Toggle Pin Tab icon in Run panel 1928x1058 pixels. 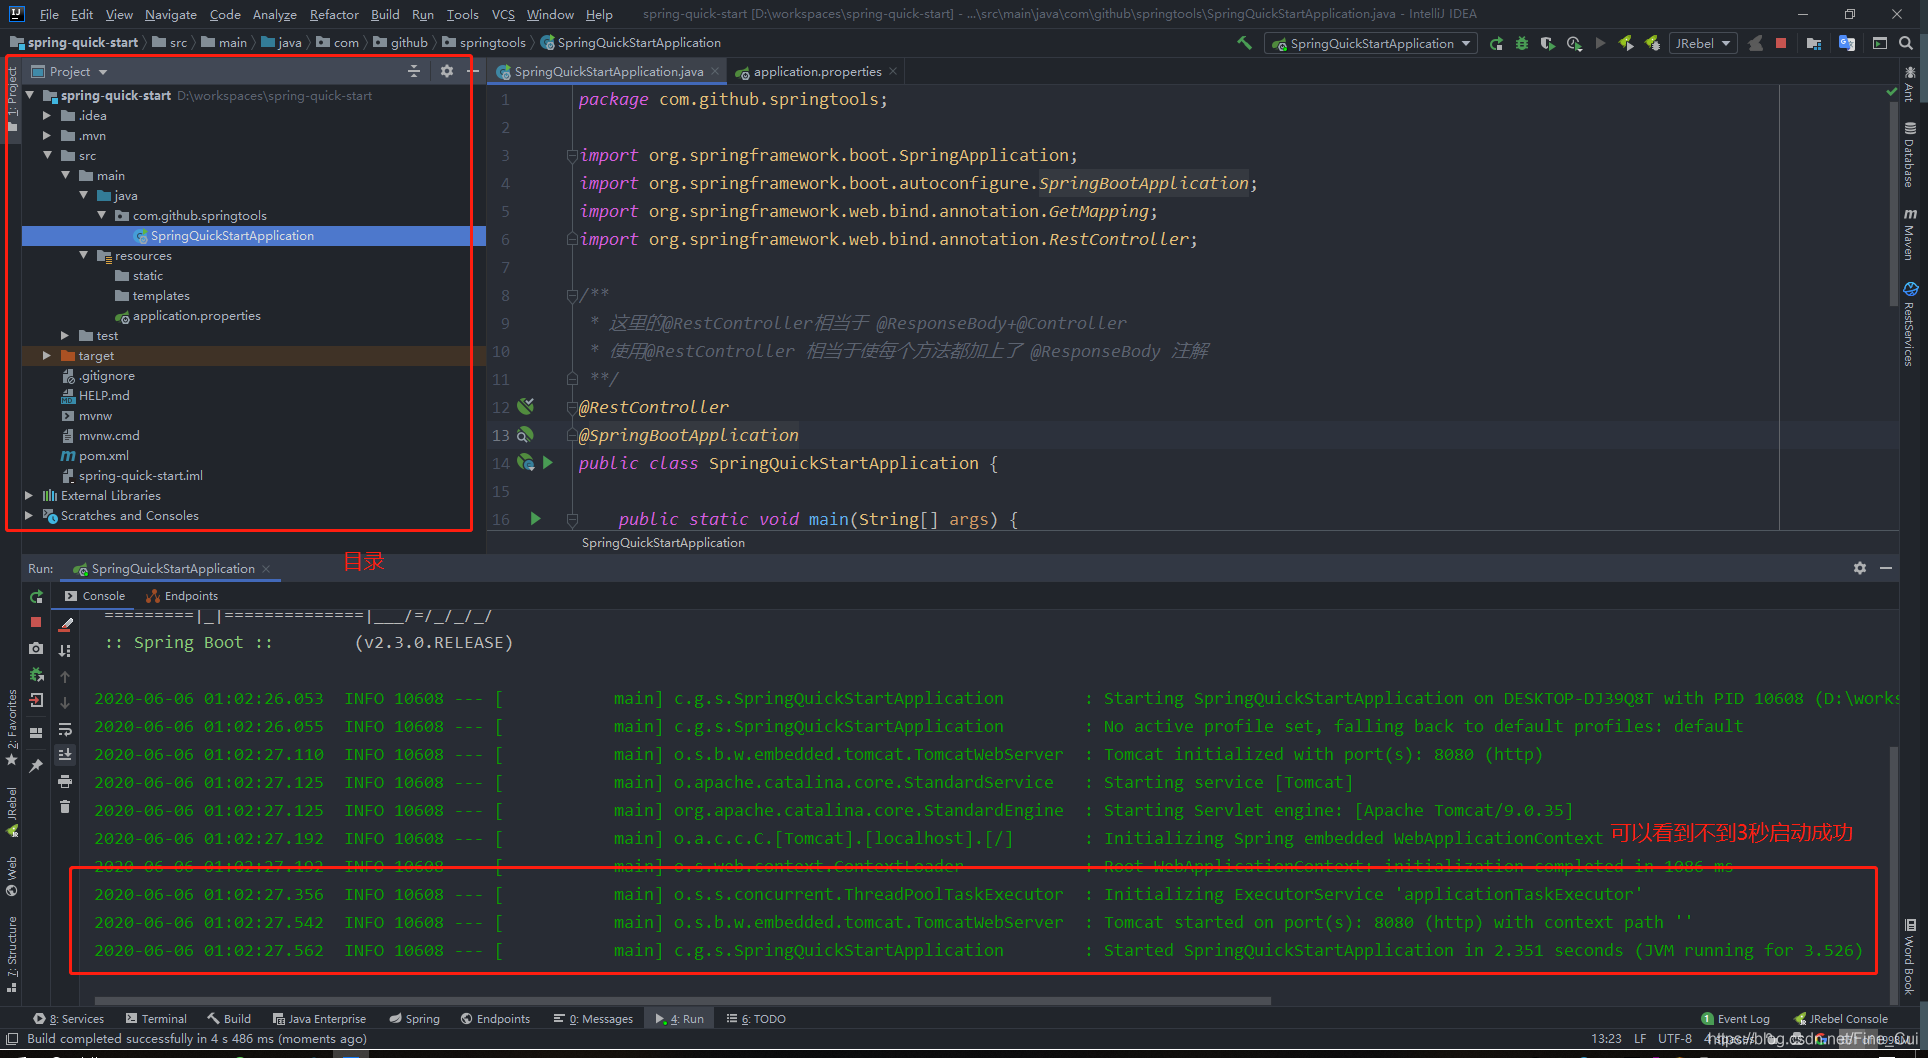coord(36,765)
